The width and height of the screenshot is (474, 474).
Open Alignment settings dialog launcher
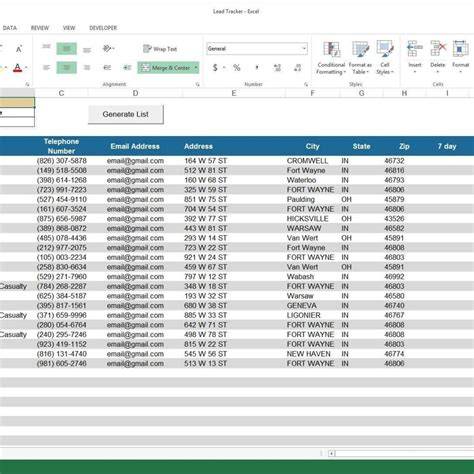coord(197,85)
